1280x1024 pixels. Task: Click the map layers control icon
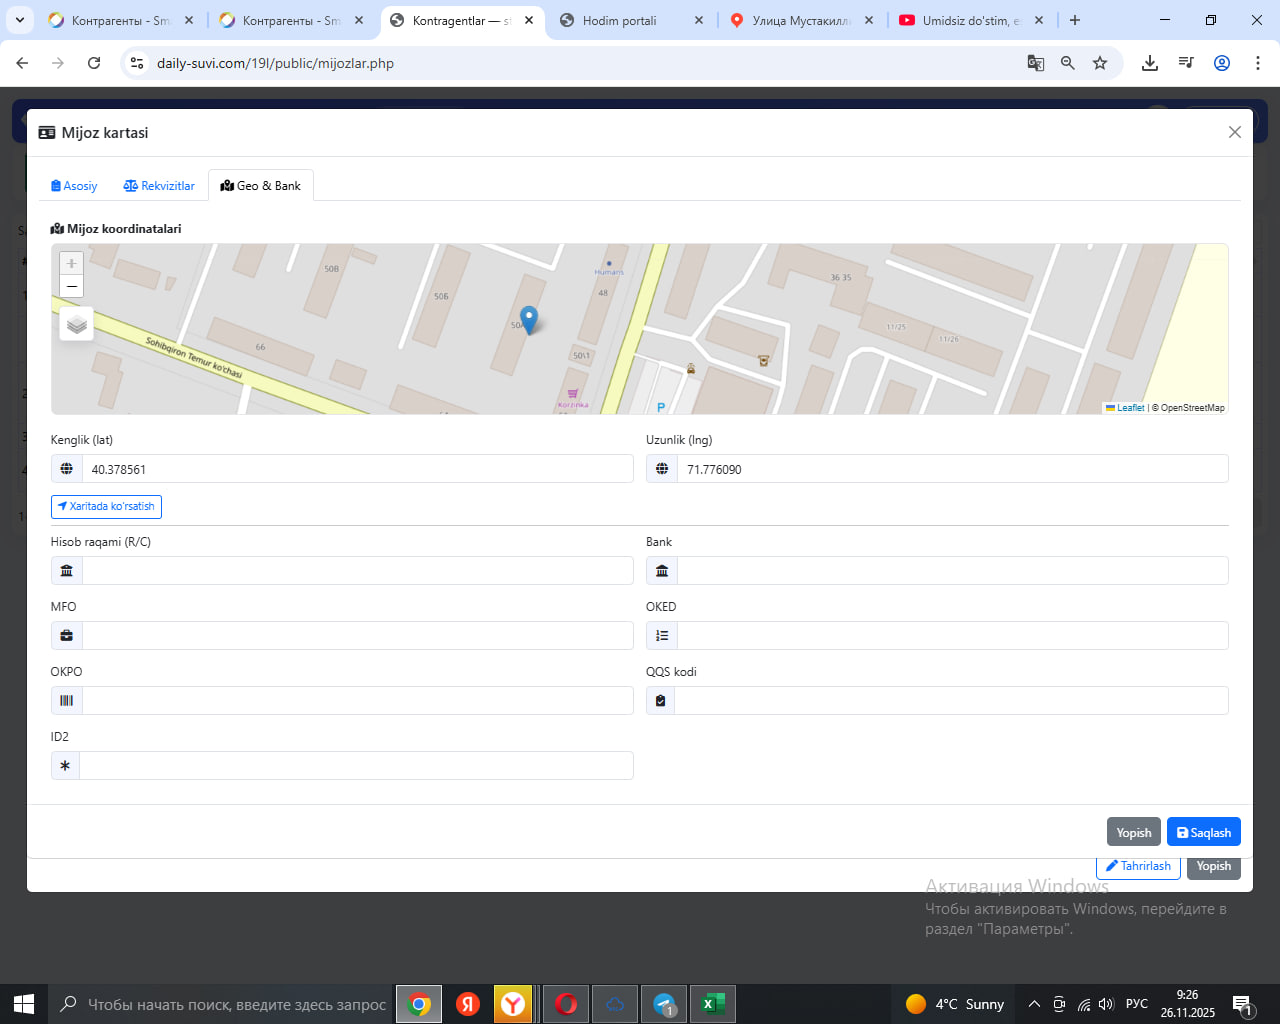[77, 324]
